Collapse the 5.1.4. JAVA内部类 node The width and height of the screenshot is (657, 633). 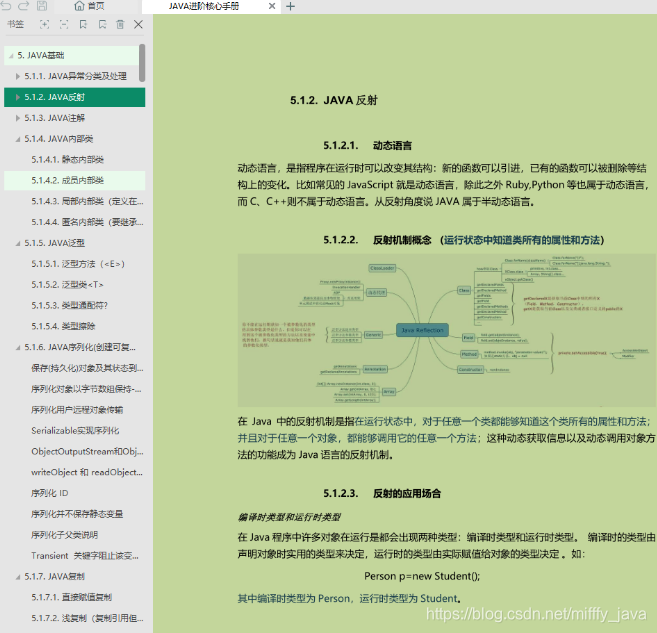18,139
